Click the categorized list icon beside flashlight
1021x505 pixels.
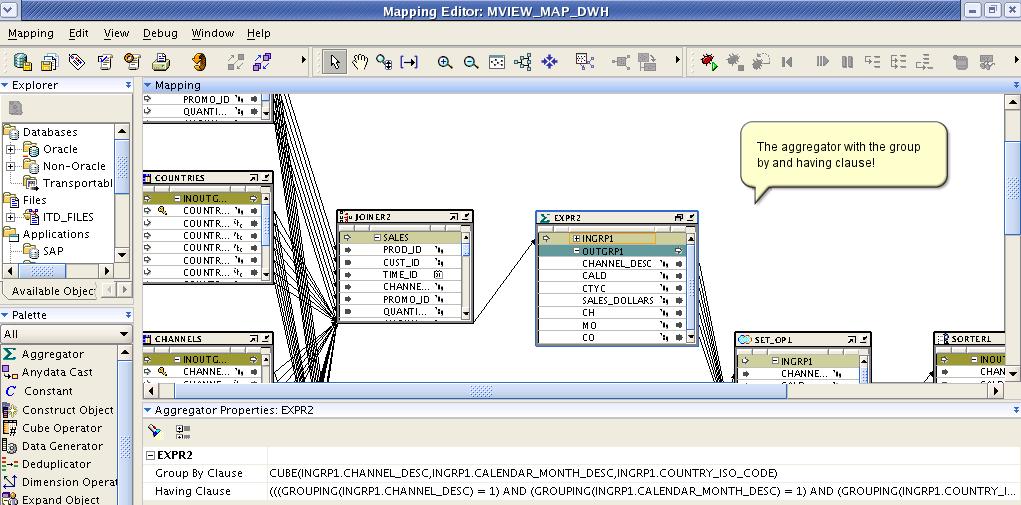pos(183,431)
